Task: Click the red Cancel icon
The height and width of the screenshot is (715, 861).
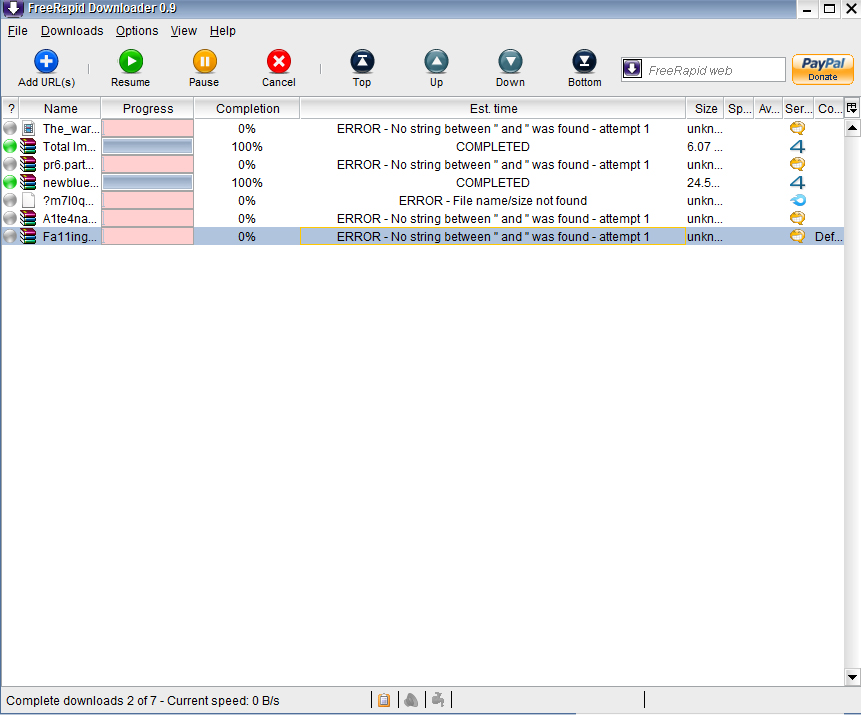Action: 279,63
